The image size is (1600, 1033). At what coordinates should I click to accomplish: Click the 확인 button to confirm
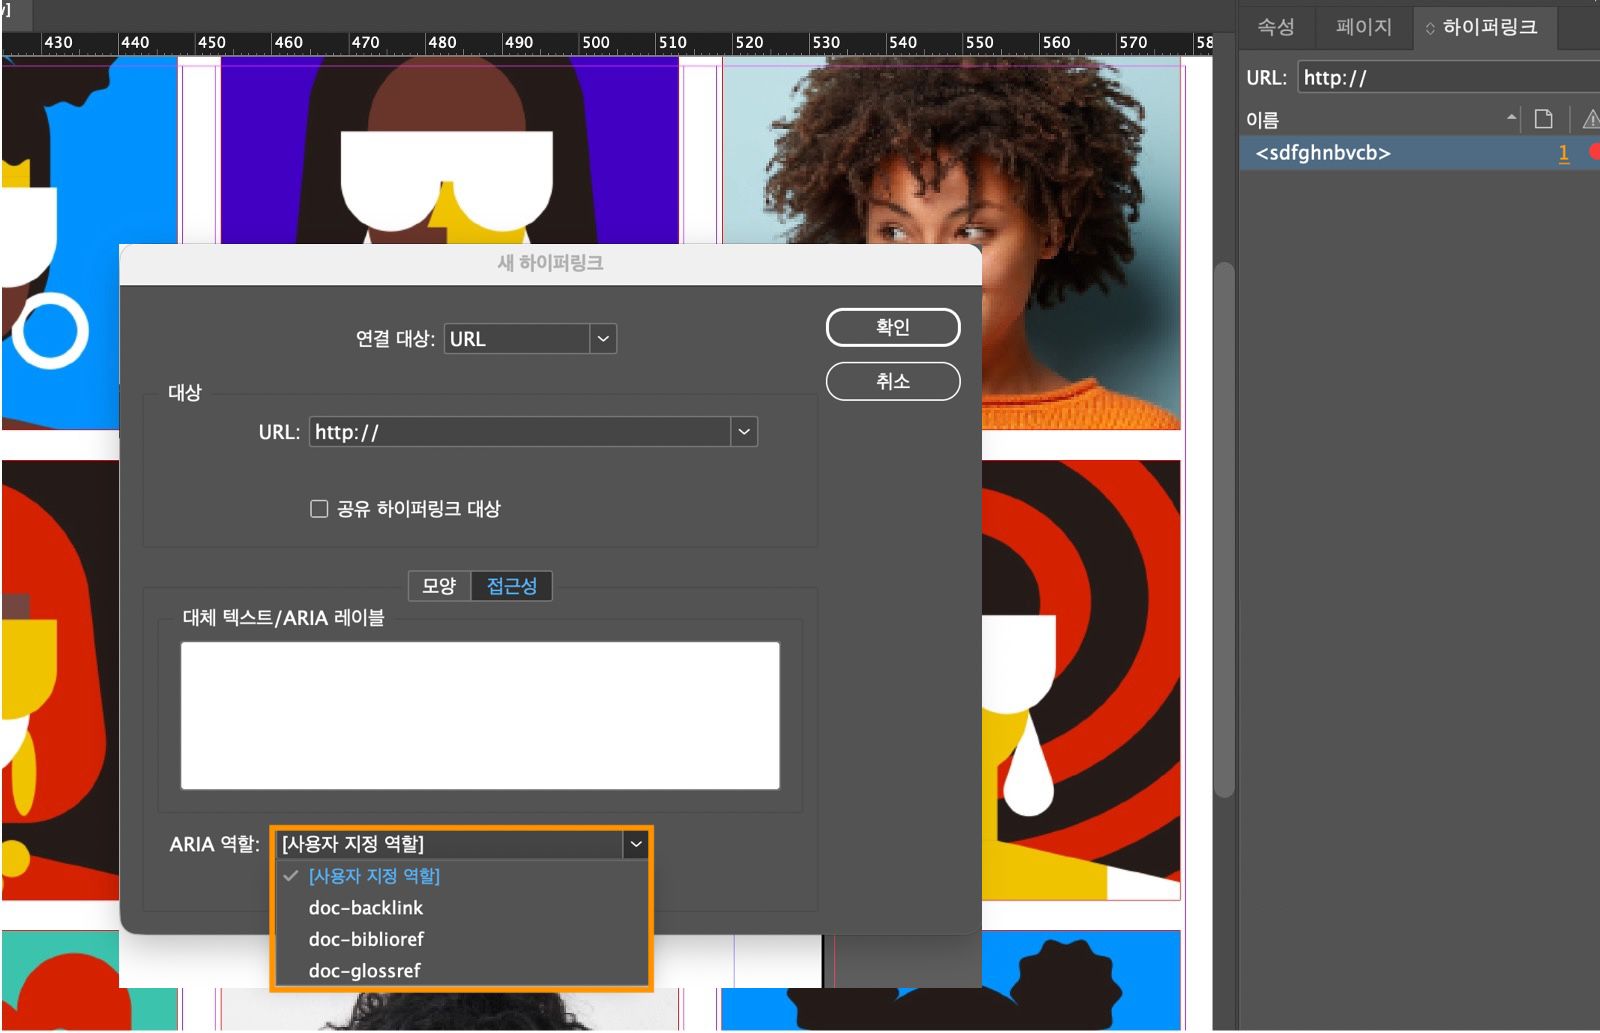point(891,327)
